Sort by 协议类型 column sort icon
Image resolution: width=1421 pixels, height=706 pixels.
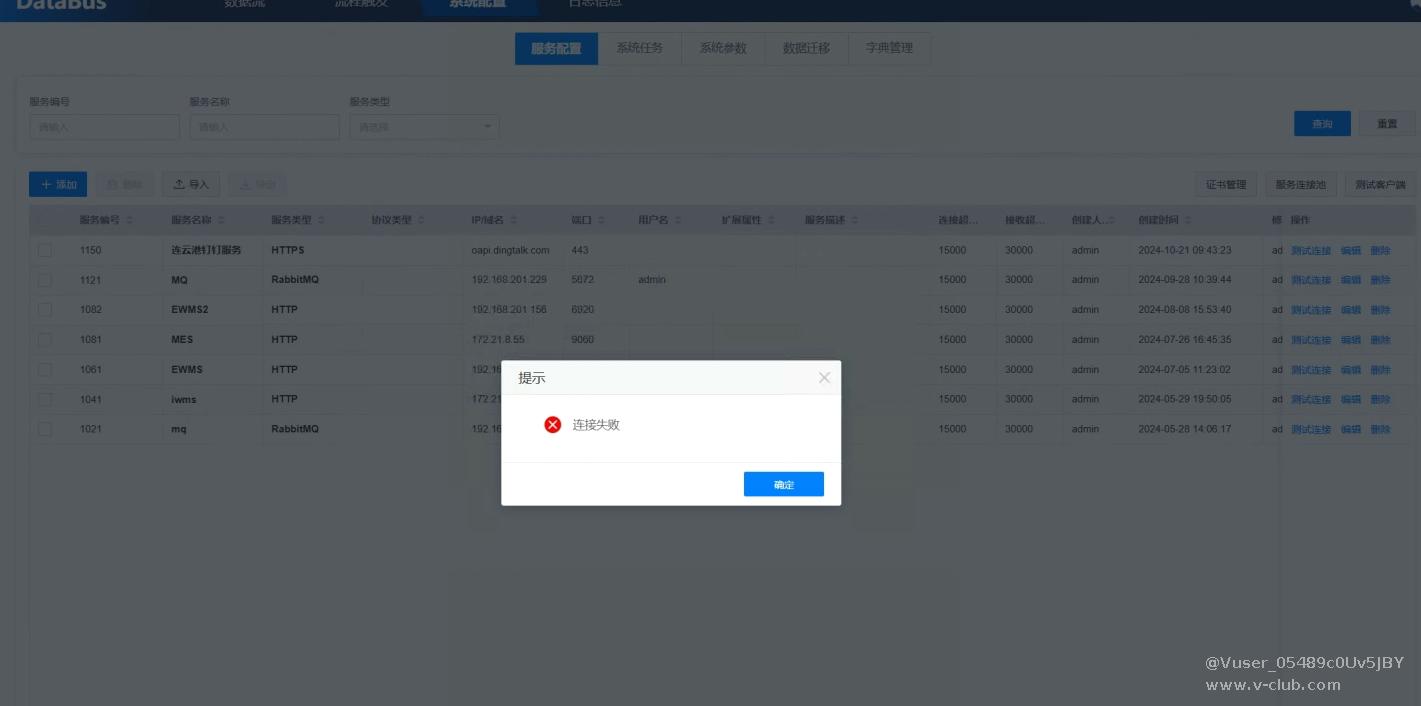pos(421,220)
